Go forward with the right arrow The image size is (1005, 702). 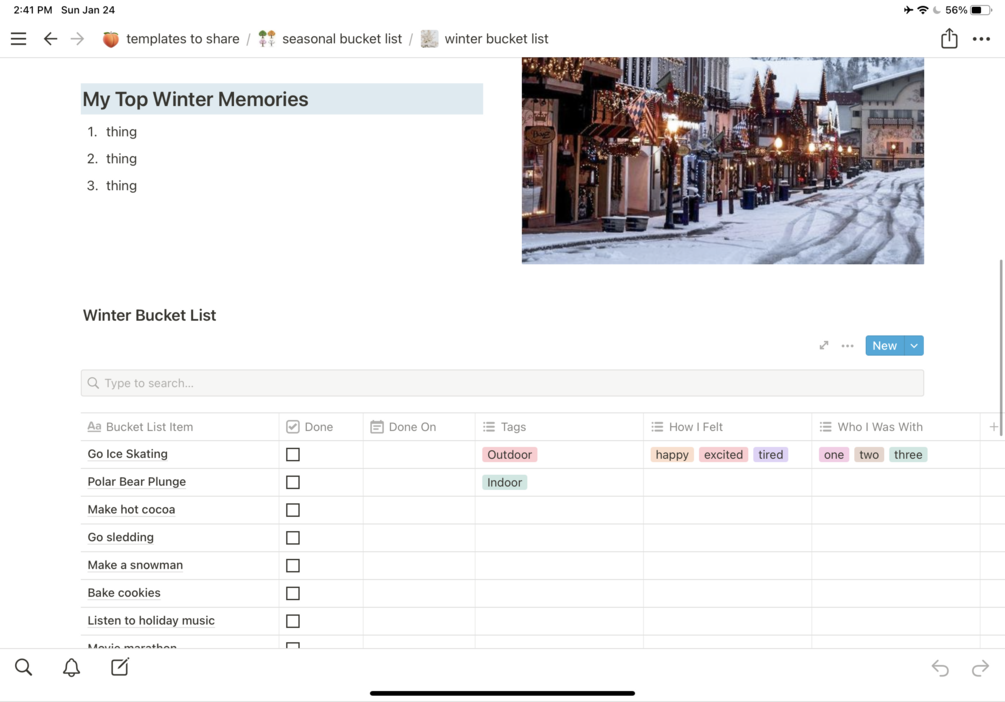[78, 39]
